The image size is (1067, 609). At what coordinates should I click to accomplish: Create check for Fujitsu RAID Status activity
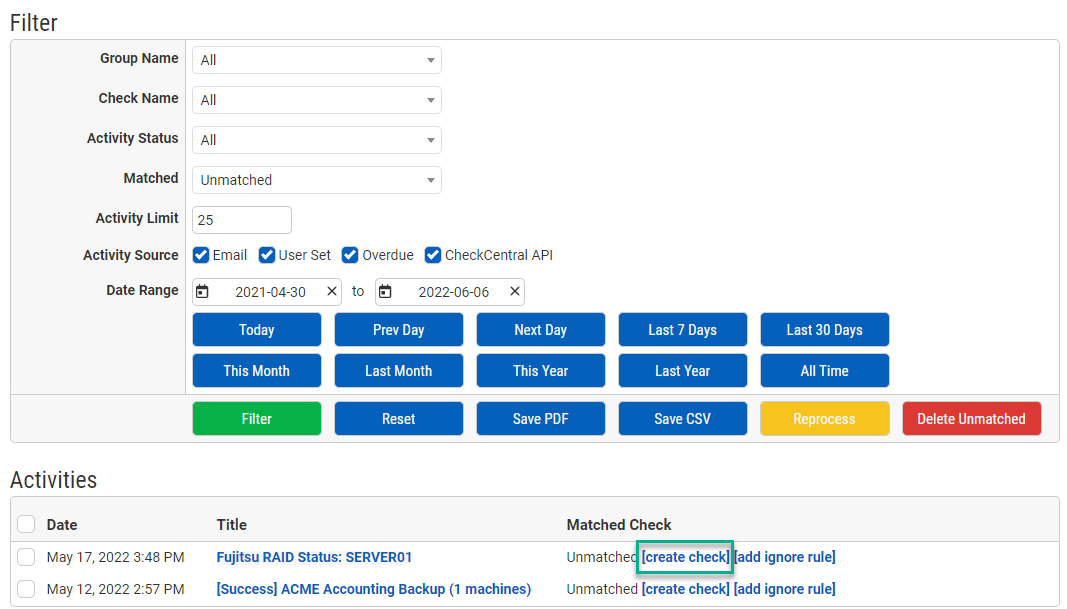point(684,557)
